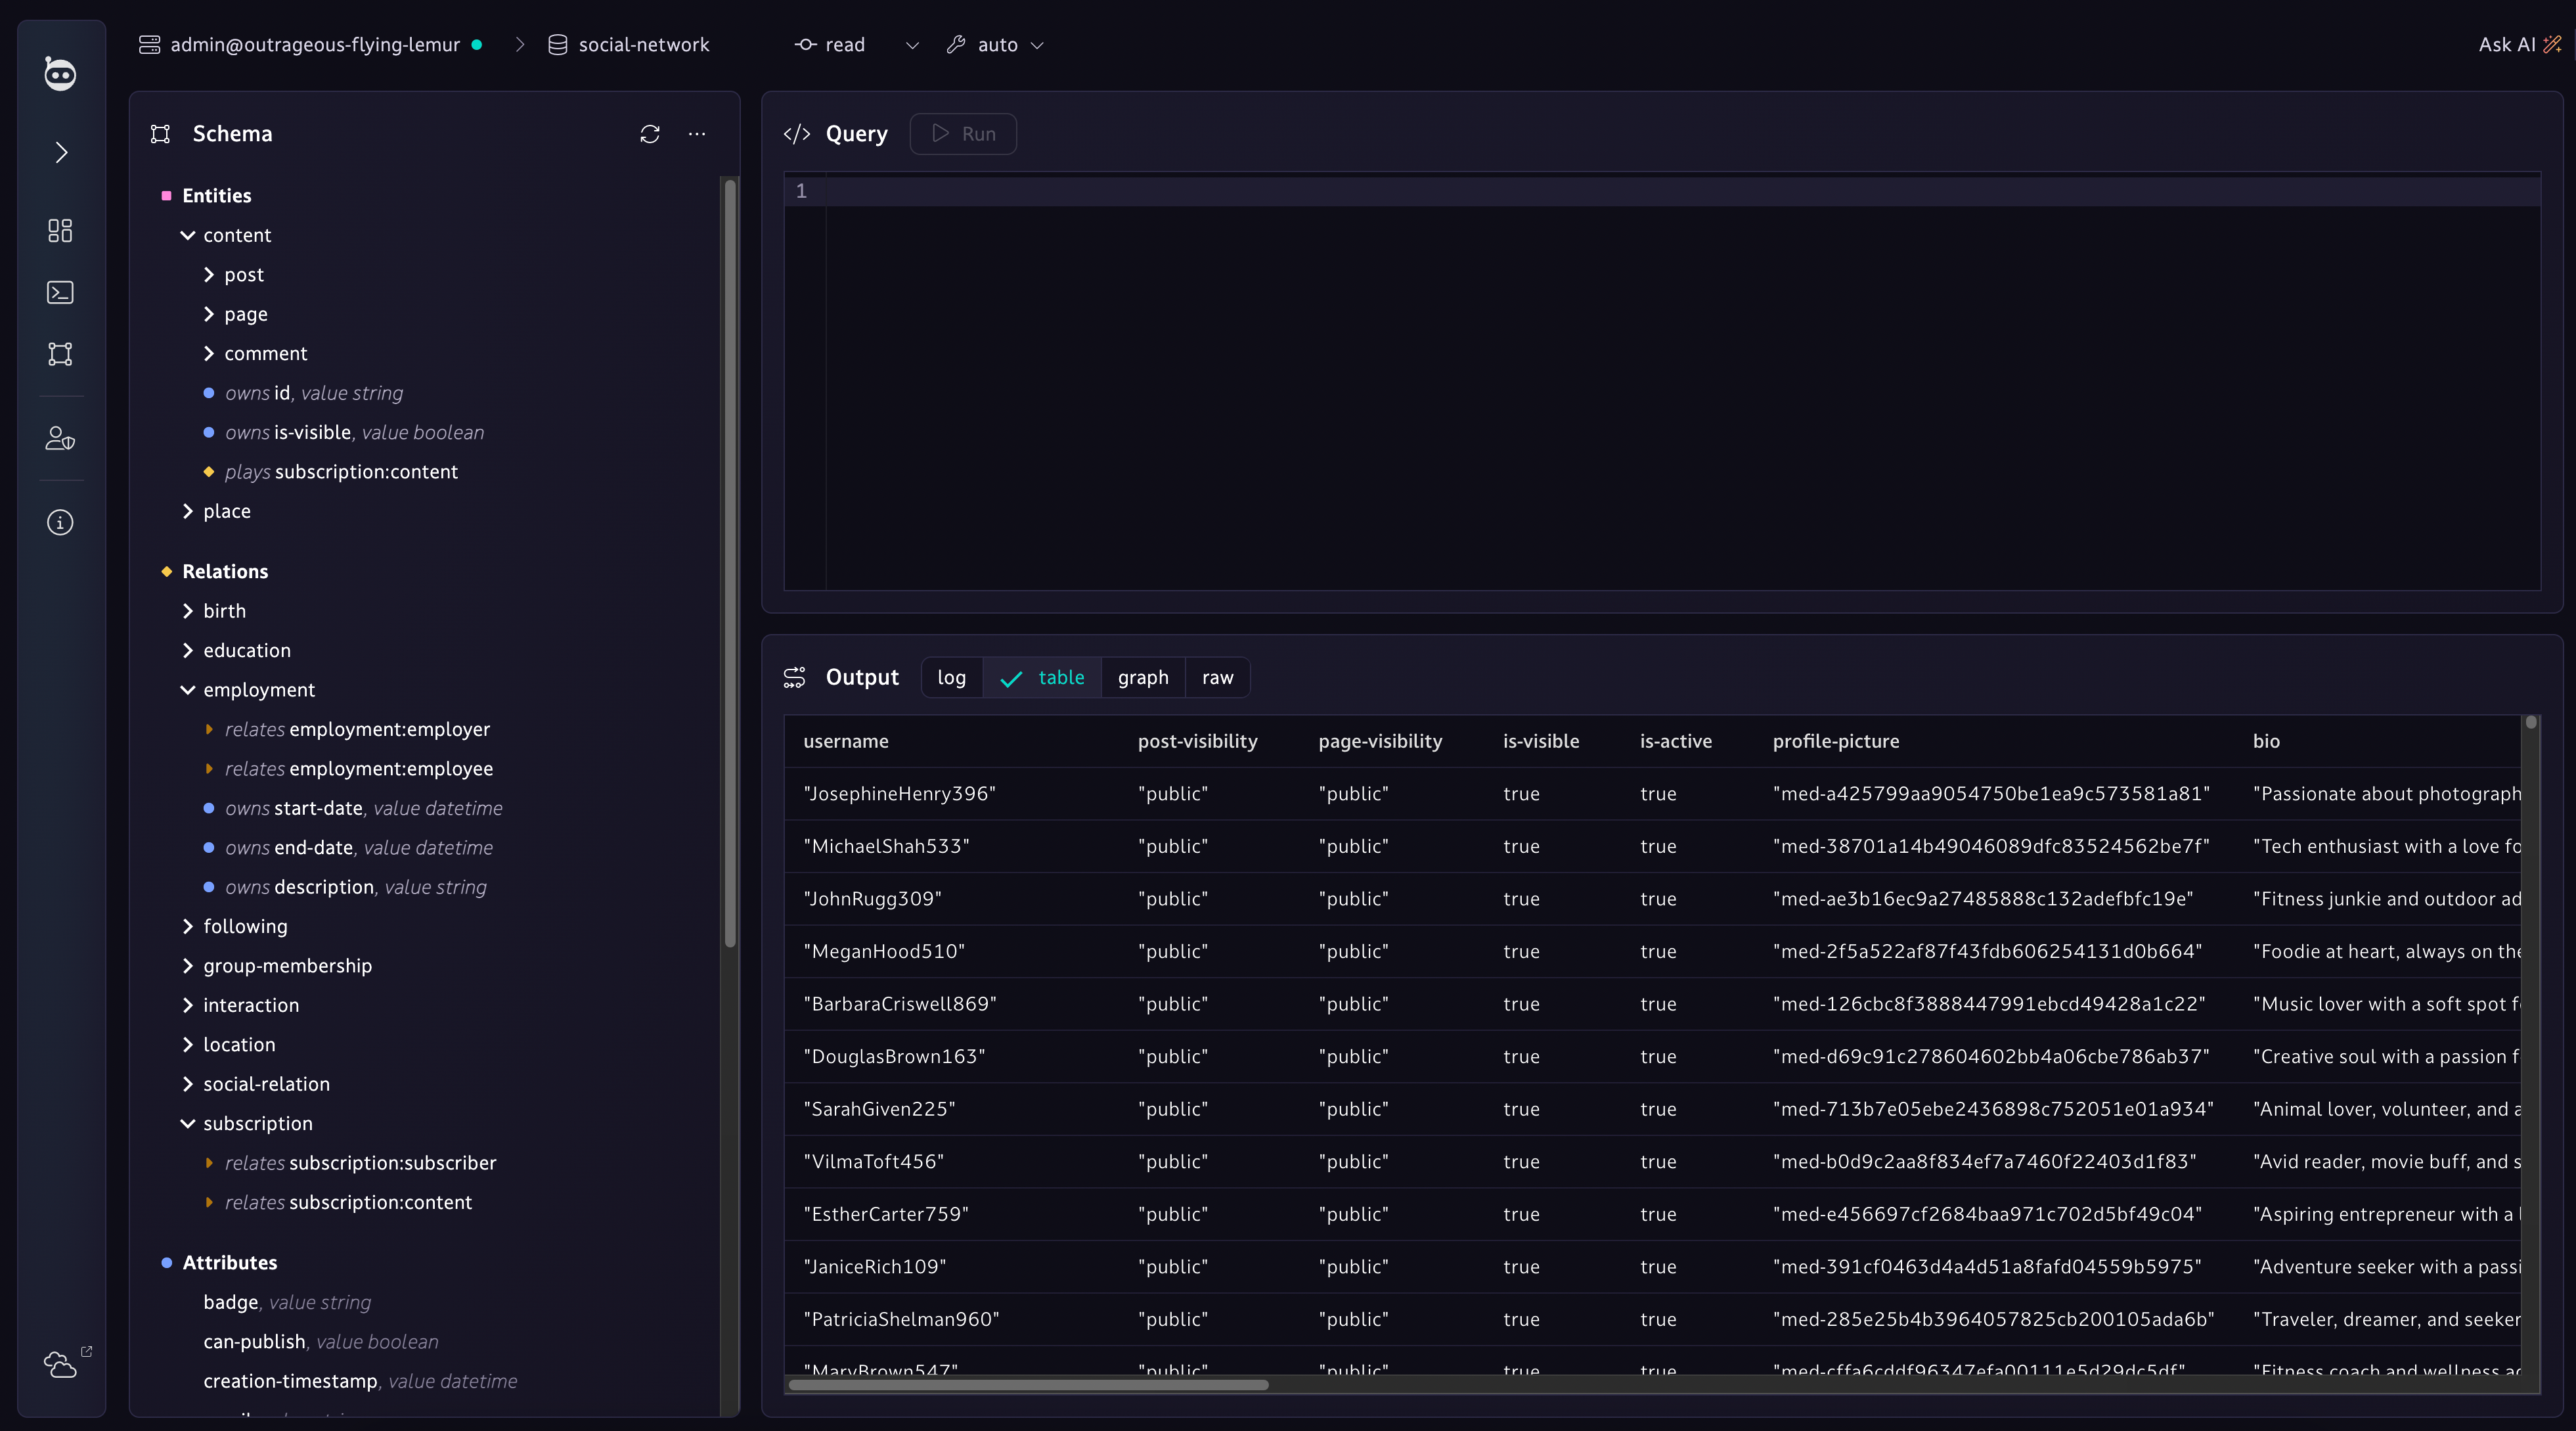This screenshot has width=2576, height=1431.
Task: Click the "MeganHood510" username cell
Action: (x=884, y=951)
